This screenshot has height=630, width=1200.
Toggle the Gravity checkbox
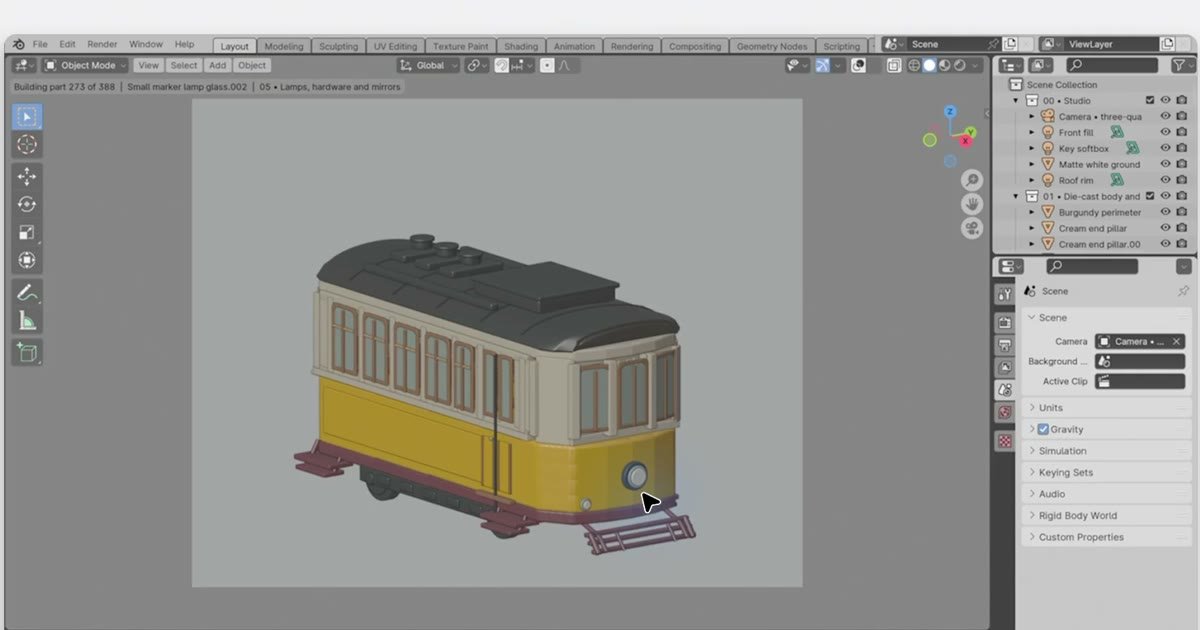click(x=1043, y=429)
